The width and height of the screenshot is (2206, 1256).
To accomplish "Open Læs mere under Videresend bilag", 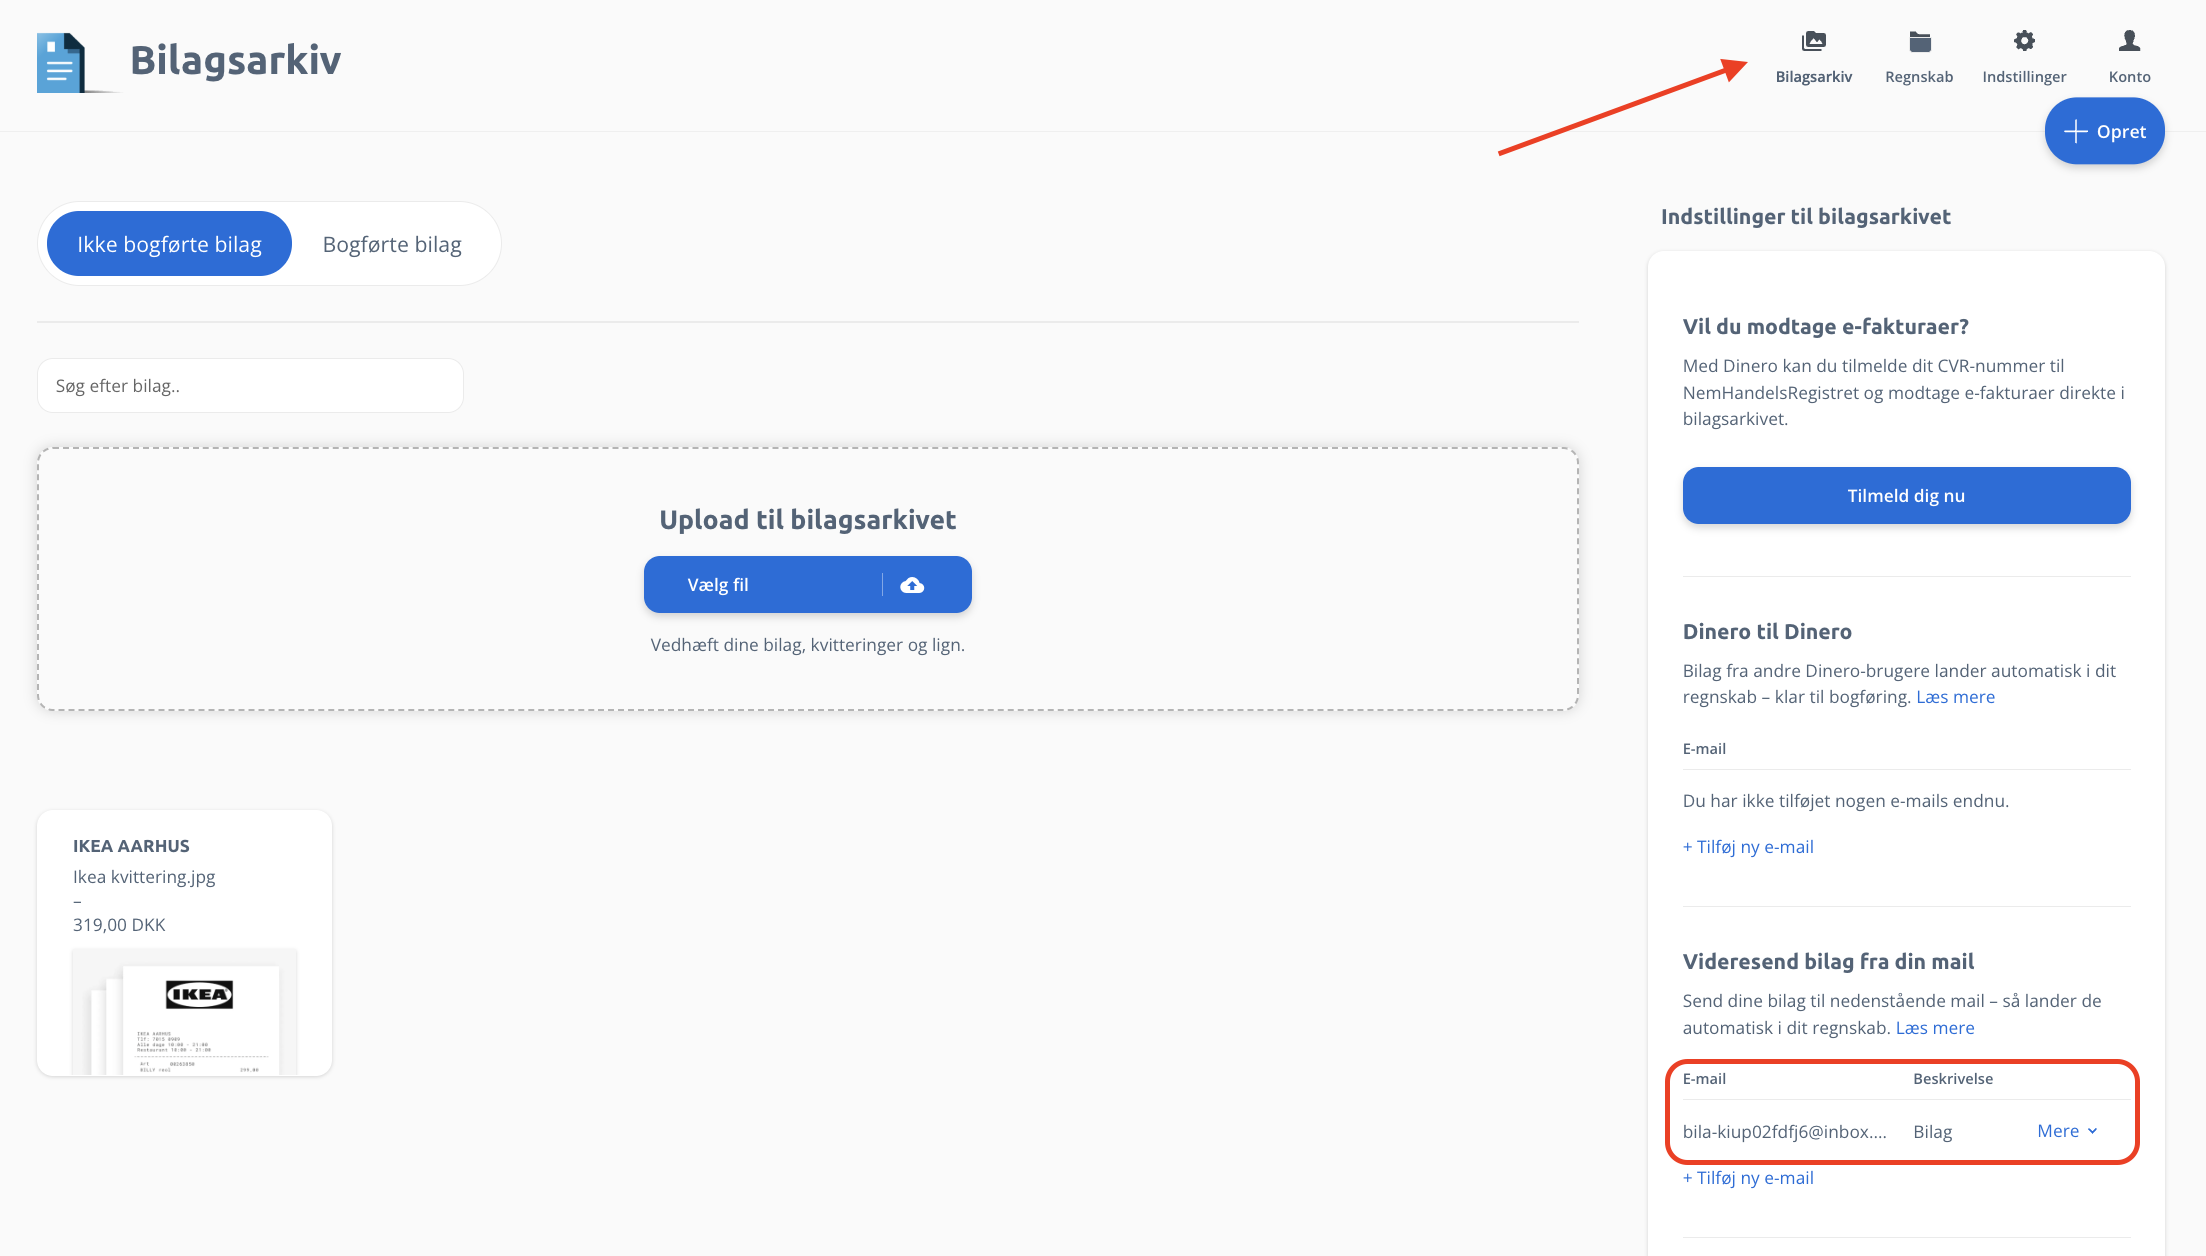I will 1935,1028.
